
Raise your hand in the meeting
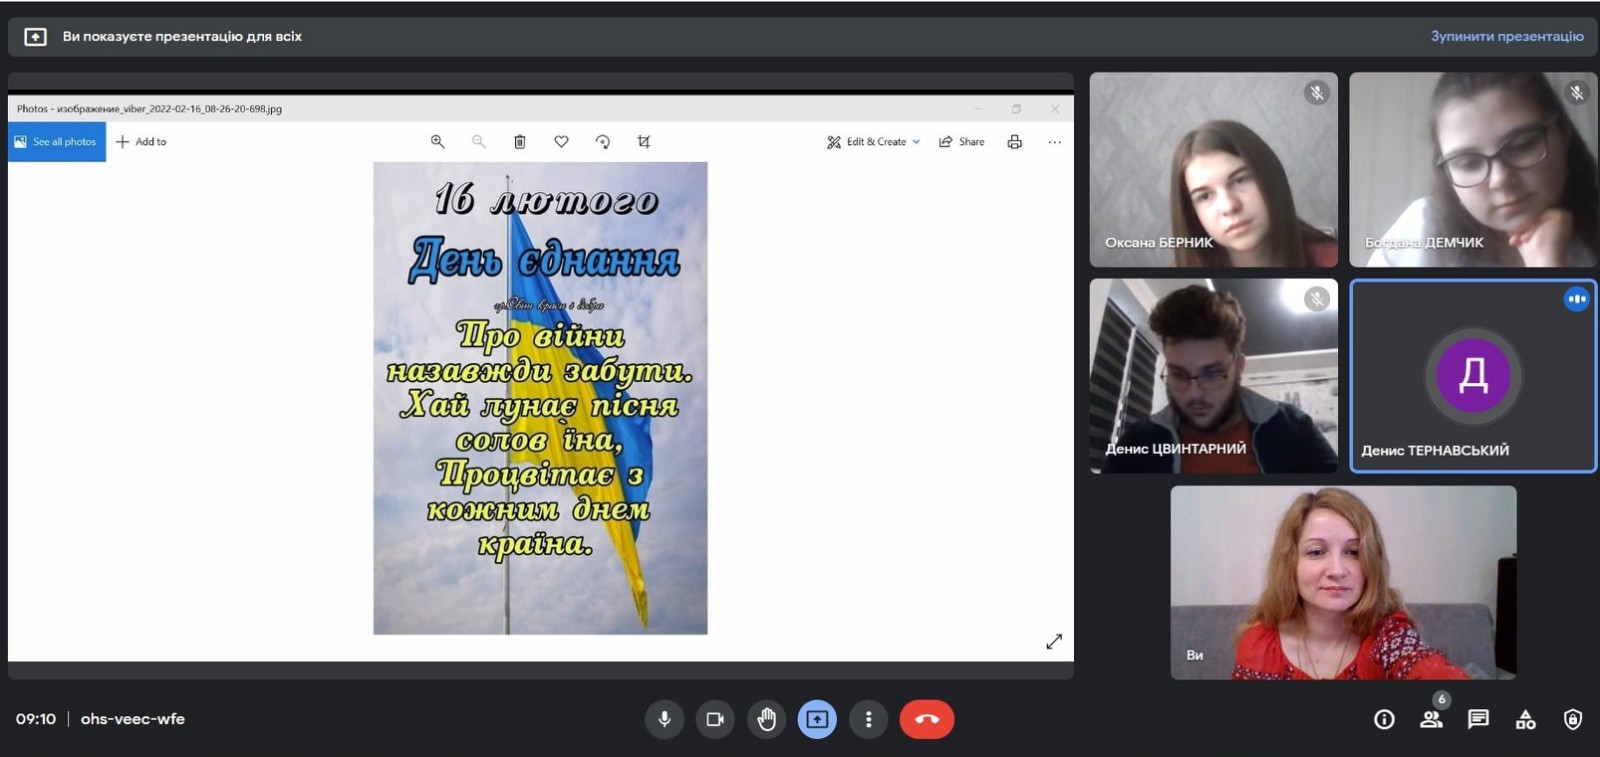tap(766, 719)
